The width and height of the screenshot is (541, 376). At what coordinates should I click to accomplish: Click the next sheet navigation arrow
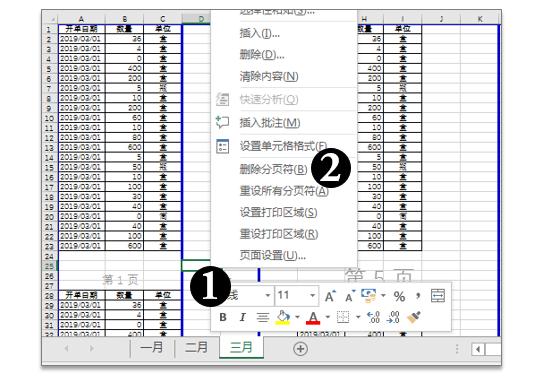point(91,348)
